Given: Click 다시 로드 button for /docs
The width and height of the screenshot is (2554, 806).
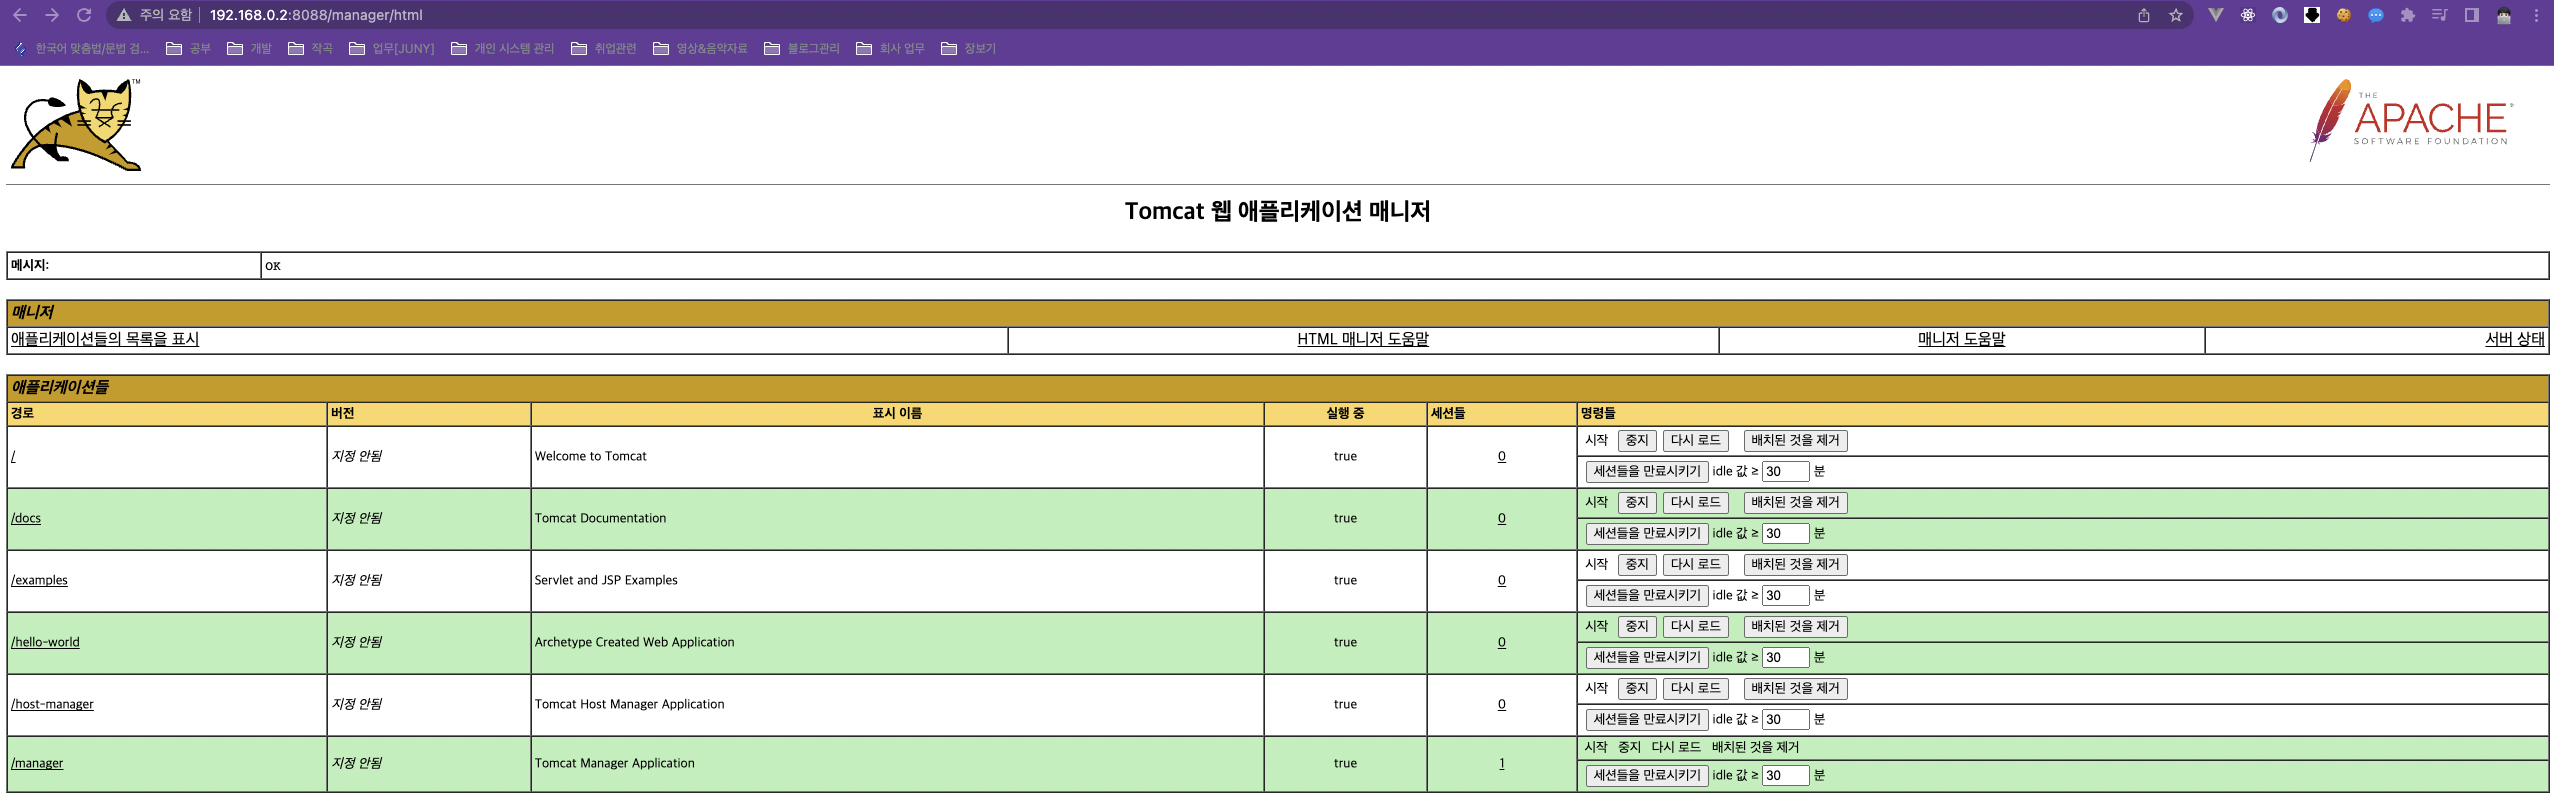Looking at the screenshot, I should click(1695, 503).
